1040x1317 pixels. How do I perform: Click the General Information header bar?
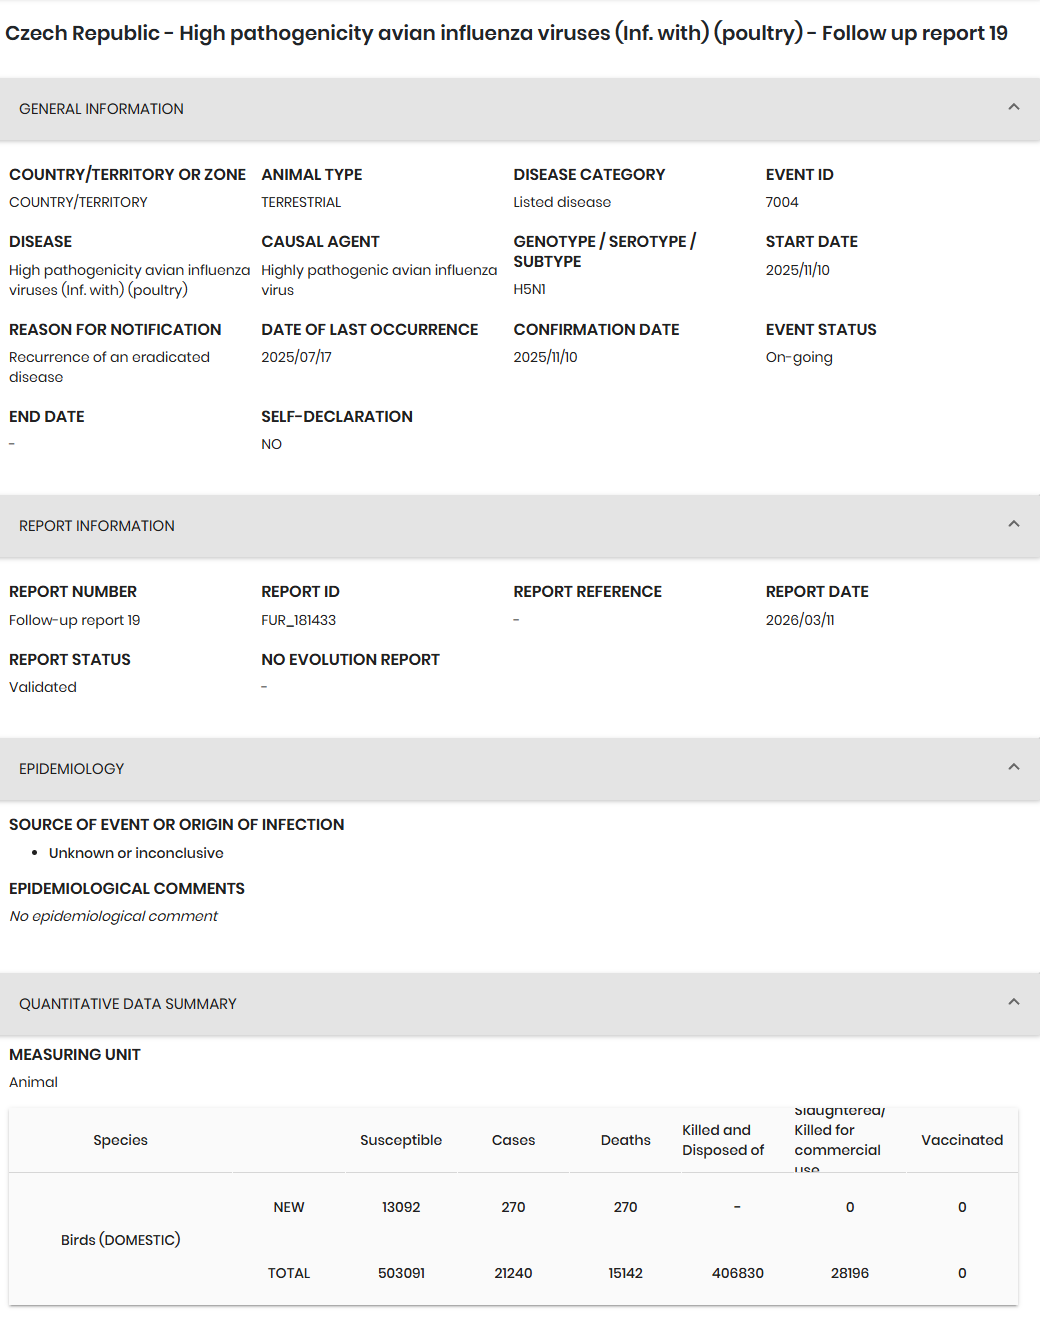[x=520, y=109]
